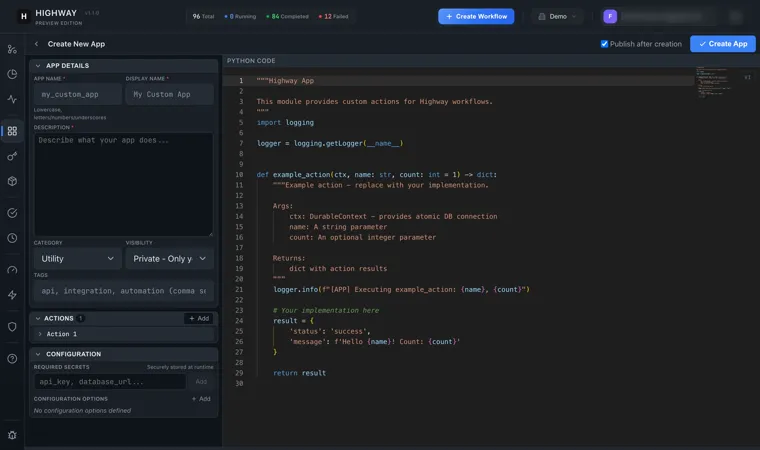Click the 84 Completed stat
This screenshot has width=760, height=450.
(287, 16)
